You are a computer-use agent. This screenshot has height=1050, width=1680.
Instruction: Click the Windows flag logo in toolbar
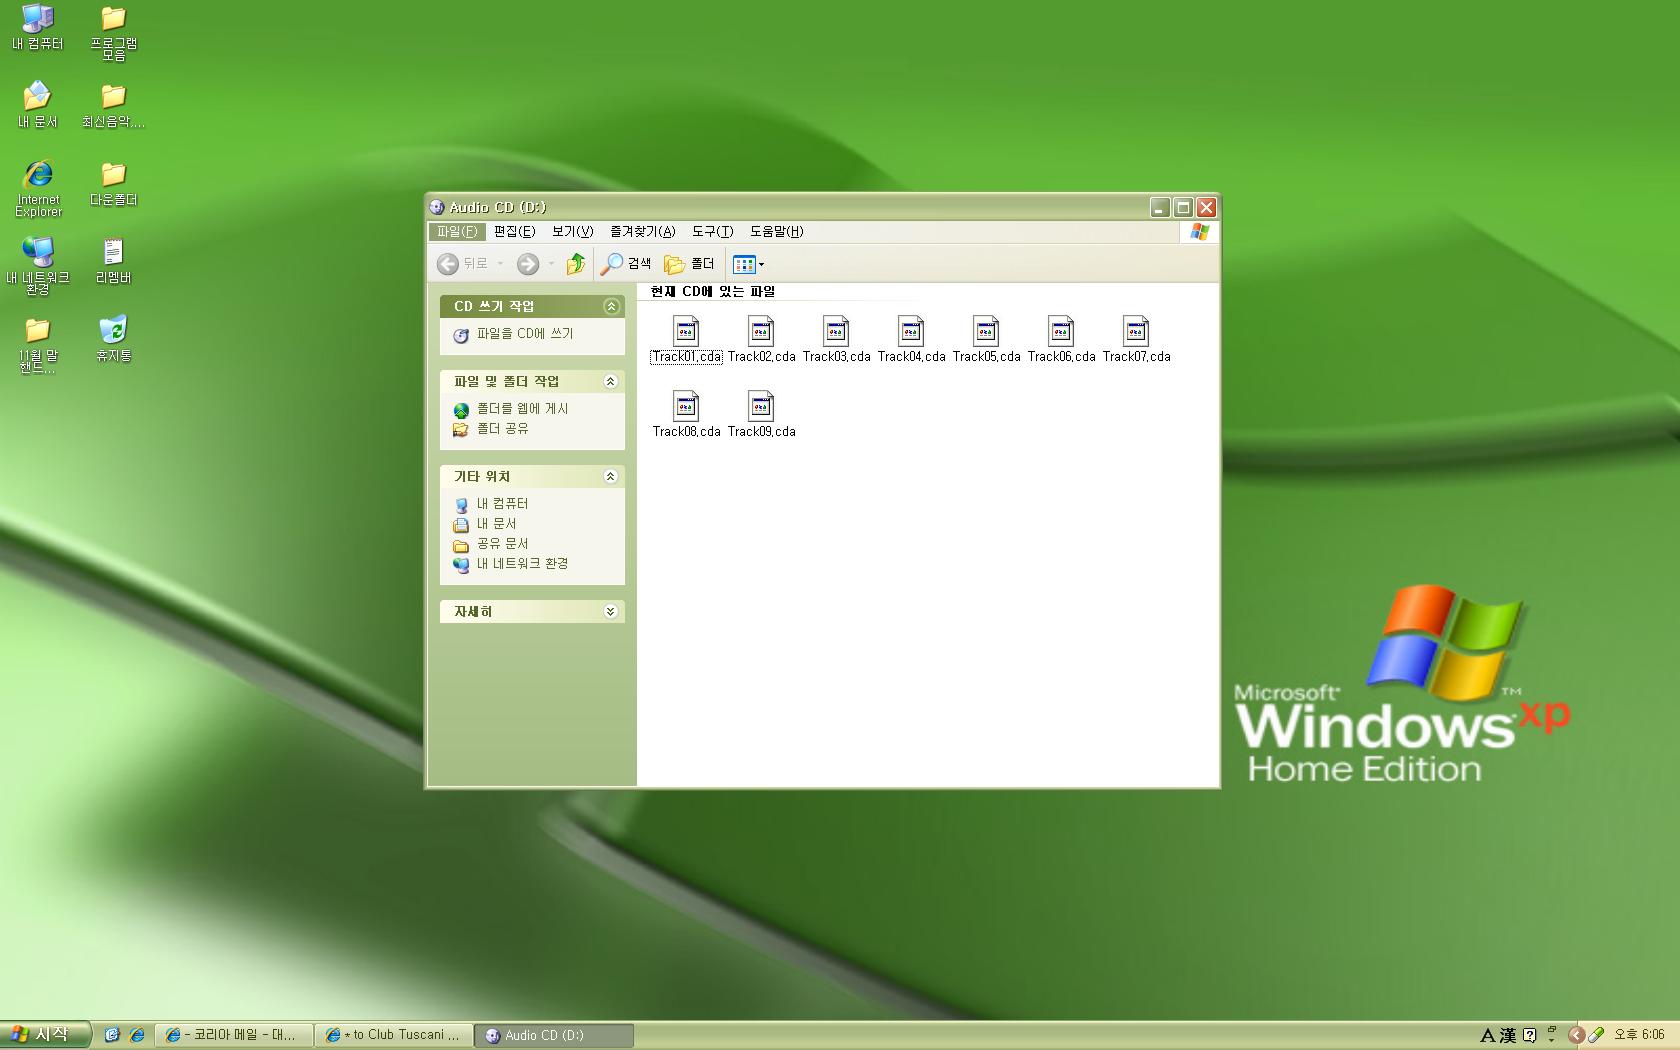coord(1200,232)
